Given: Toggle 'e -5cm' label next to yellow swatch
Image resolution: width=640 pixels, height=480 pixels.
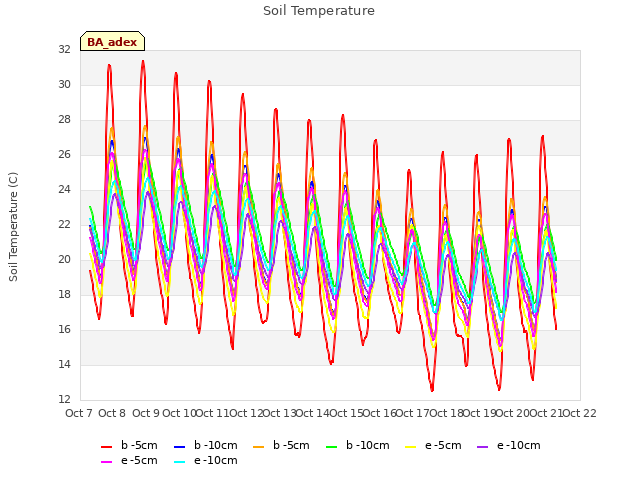Looking at the screenshot, I should click(x=443, y=445).
